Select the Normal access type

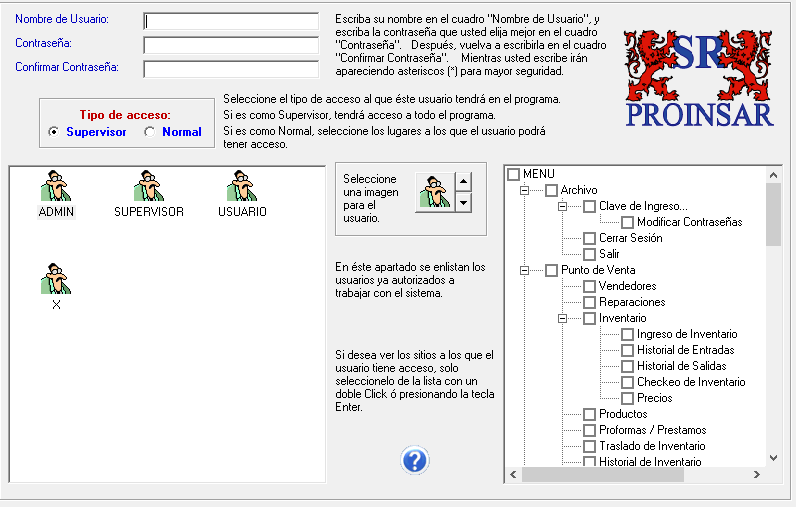(150, 132)
